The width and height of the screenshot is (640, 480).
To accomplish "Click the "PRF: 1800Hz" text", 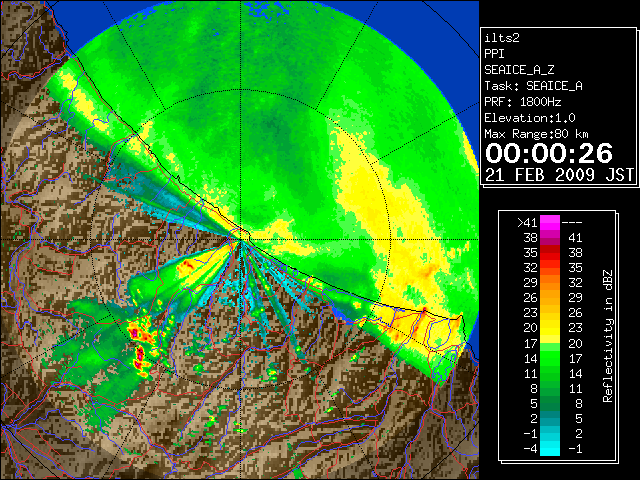I will [x=522, y=102].
